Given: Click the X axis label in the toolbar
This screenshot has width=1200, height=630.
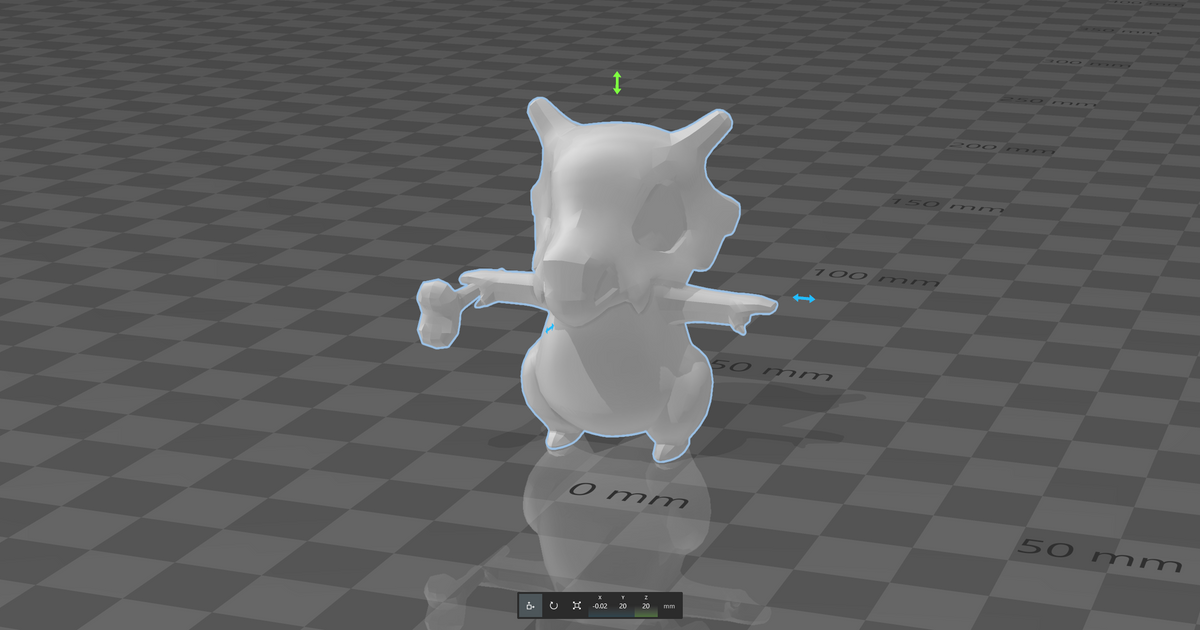Looking at the screenshot, I should 600,597.
